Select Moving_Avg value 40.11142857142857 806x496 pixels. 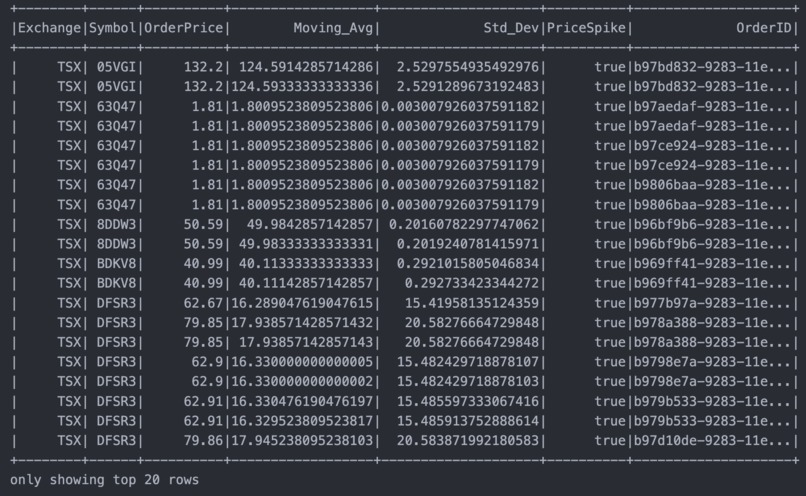click(306, 283)
